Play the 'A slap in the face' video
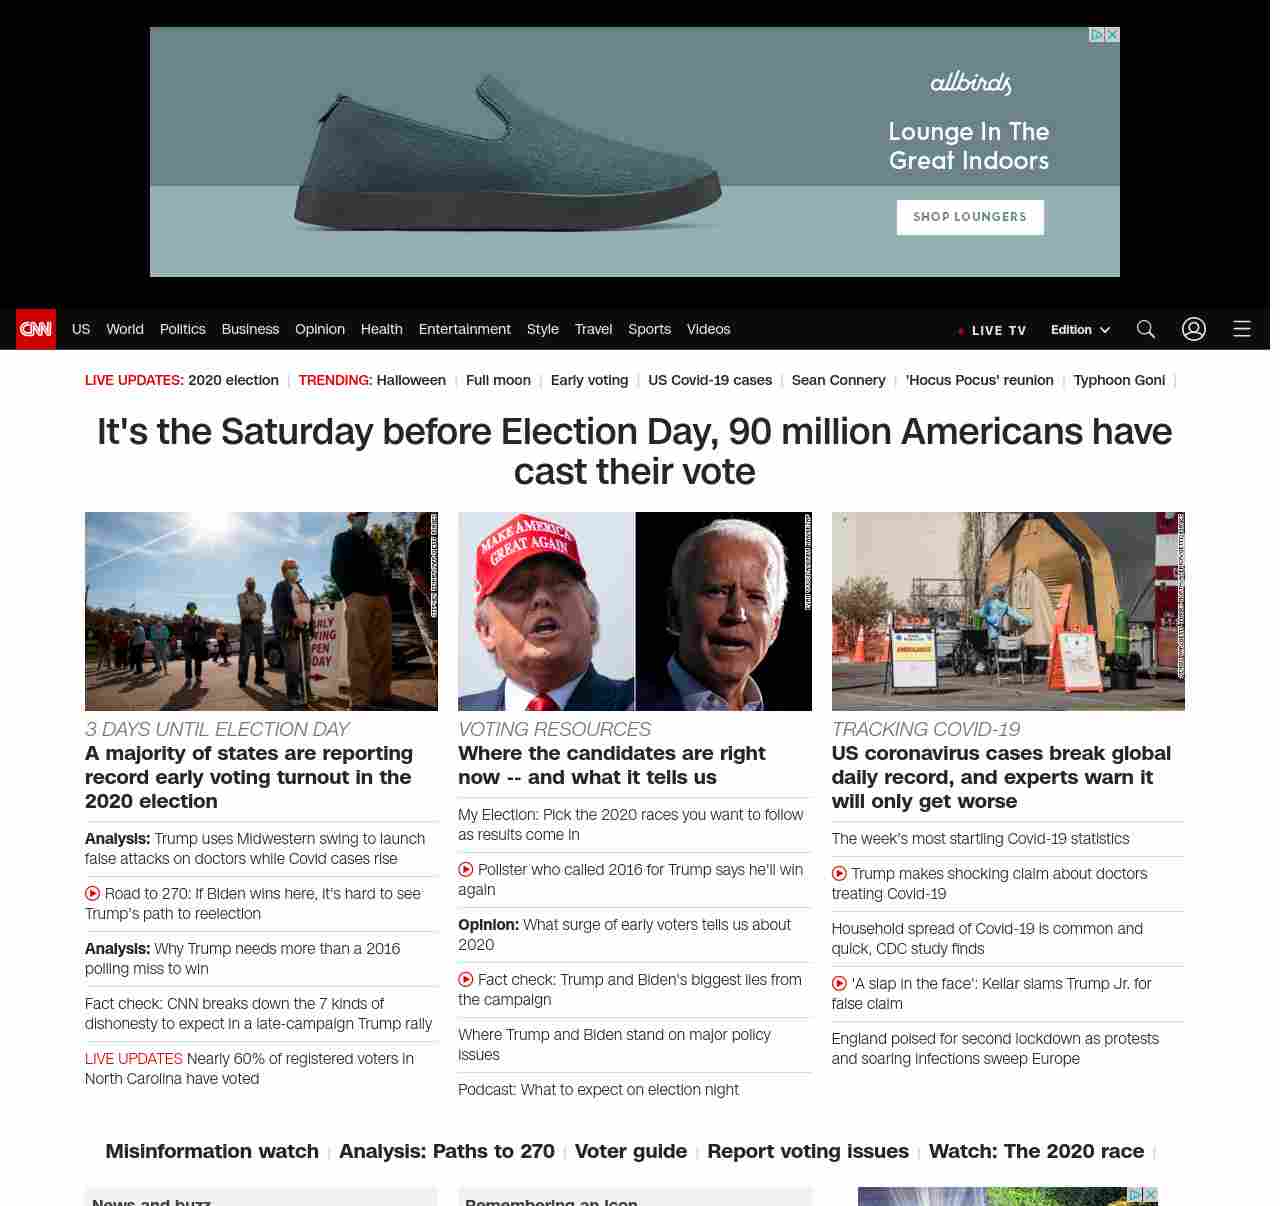Viewport: 1280px width, 1206px height. [x=840, y=983]
